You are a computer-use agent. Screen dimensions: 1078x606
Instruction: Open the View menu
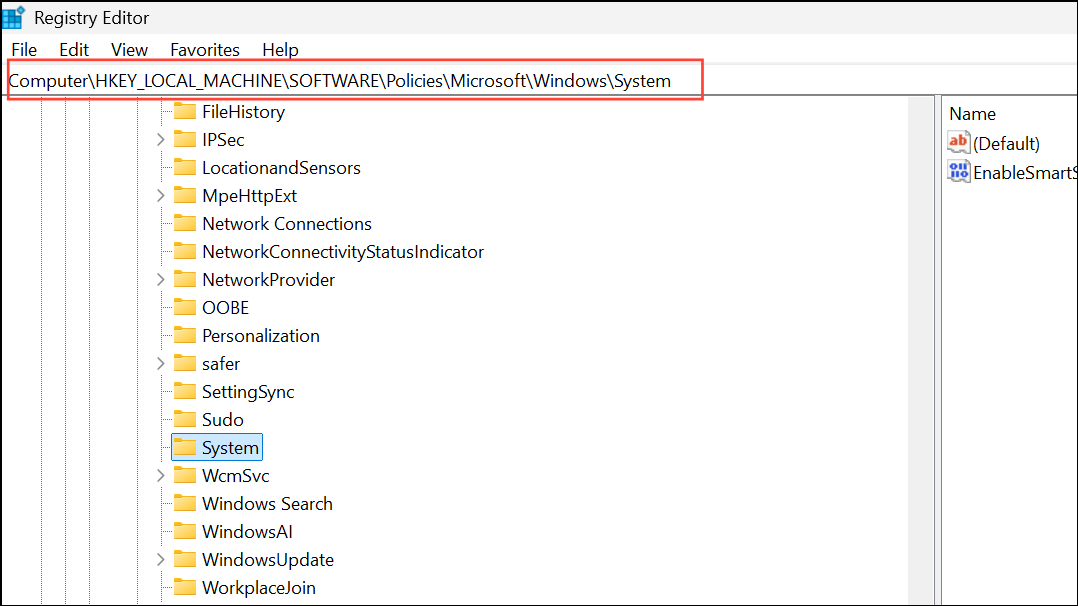[129, 50]
